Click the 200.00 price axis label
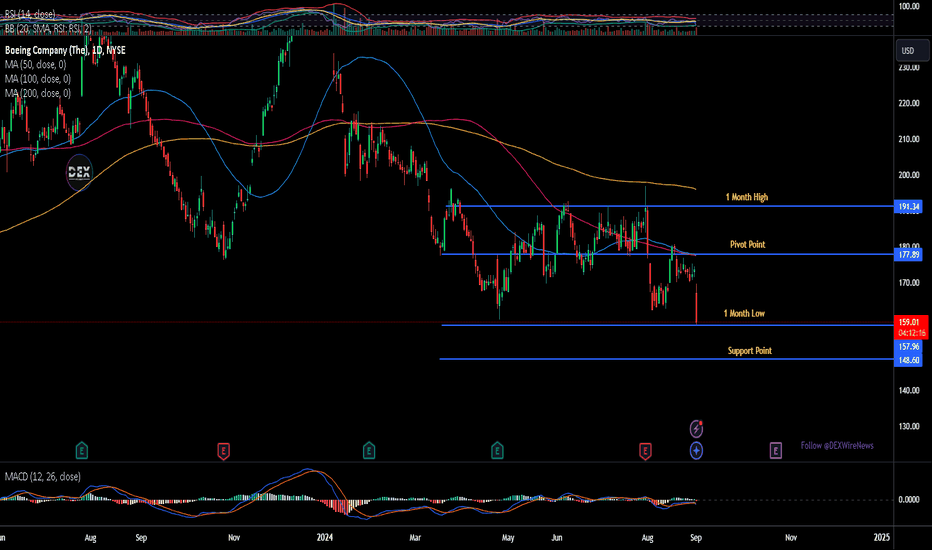 point(909,175)
